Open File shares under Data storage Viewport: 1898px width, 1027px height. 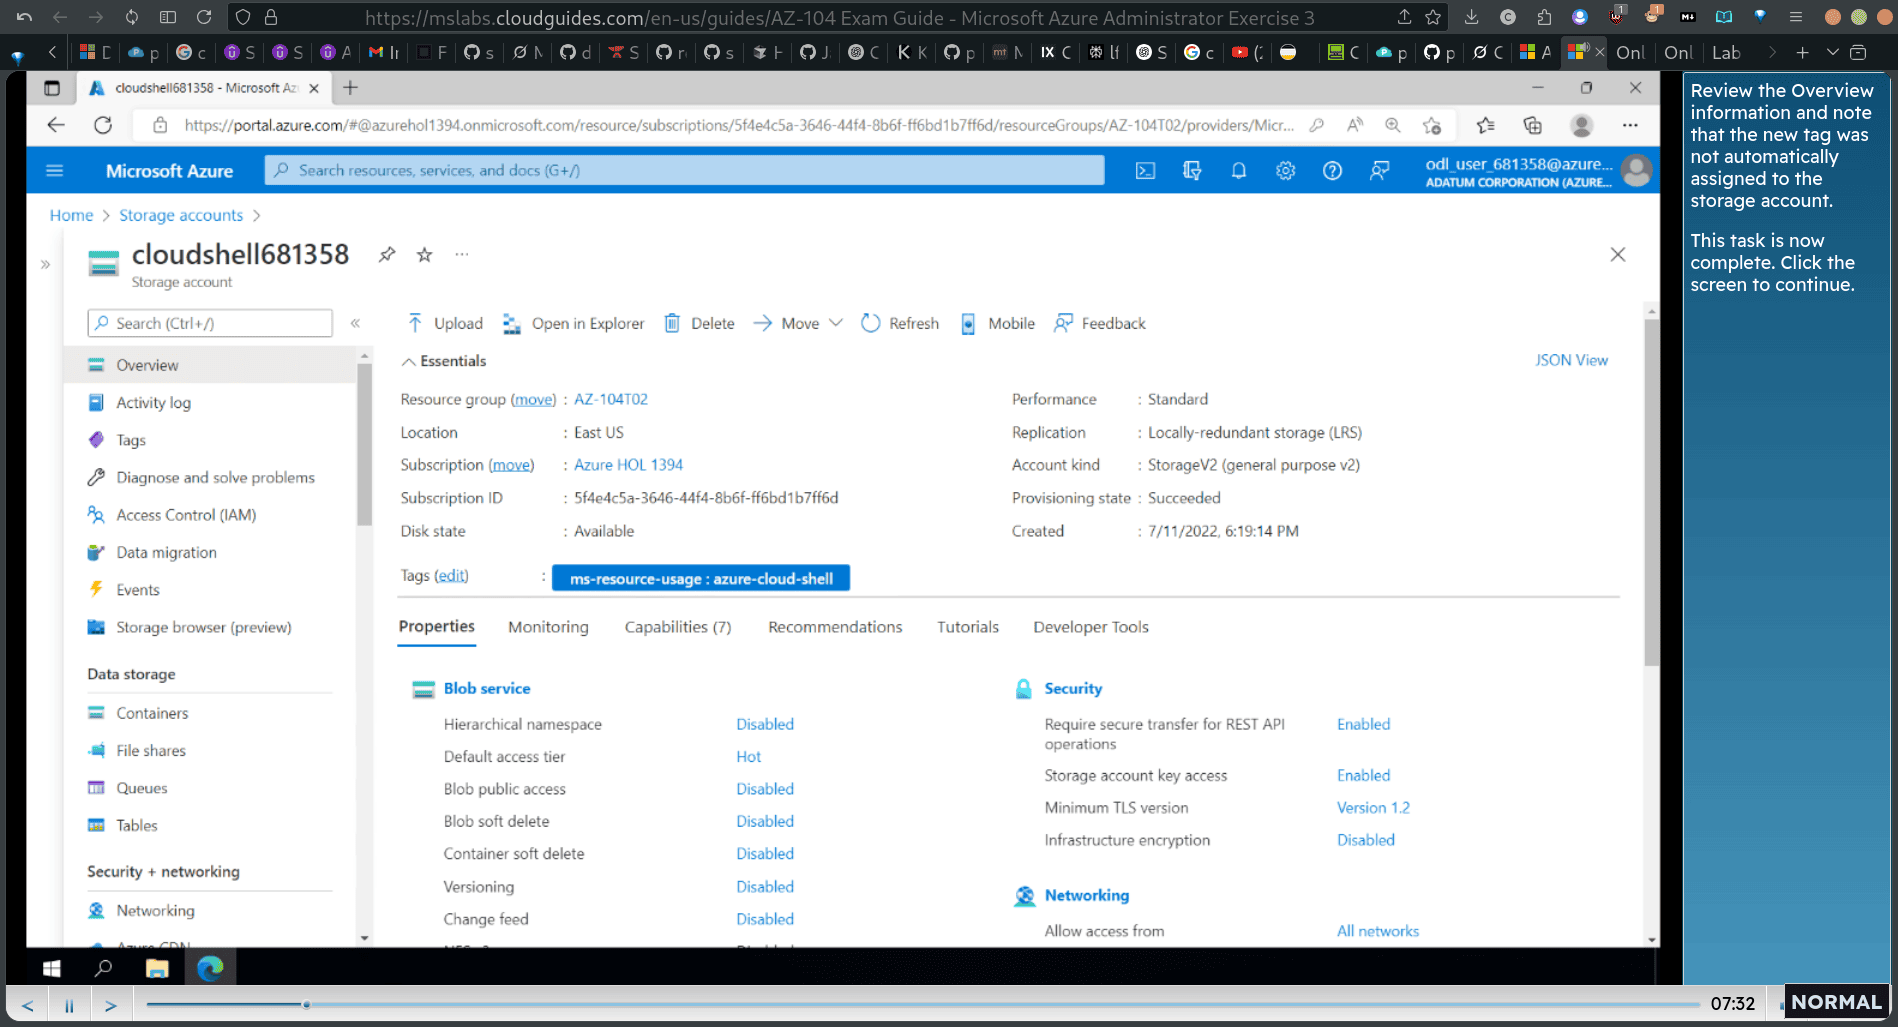click(210, 751)
